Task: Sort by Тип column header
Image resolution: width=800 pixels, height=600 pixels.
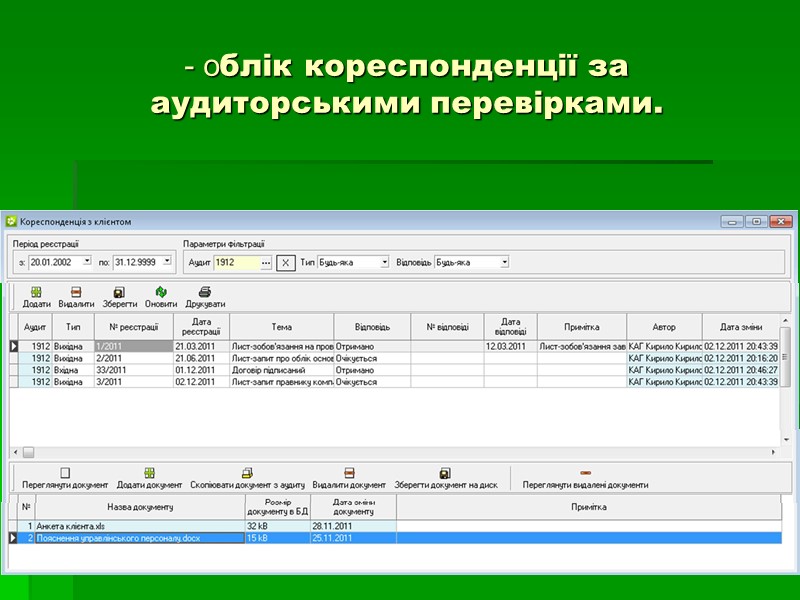Action: click(x=73, y=327)
